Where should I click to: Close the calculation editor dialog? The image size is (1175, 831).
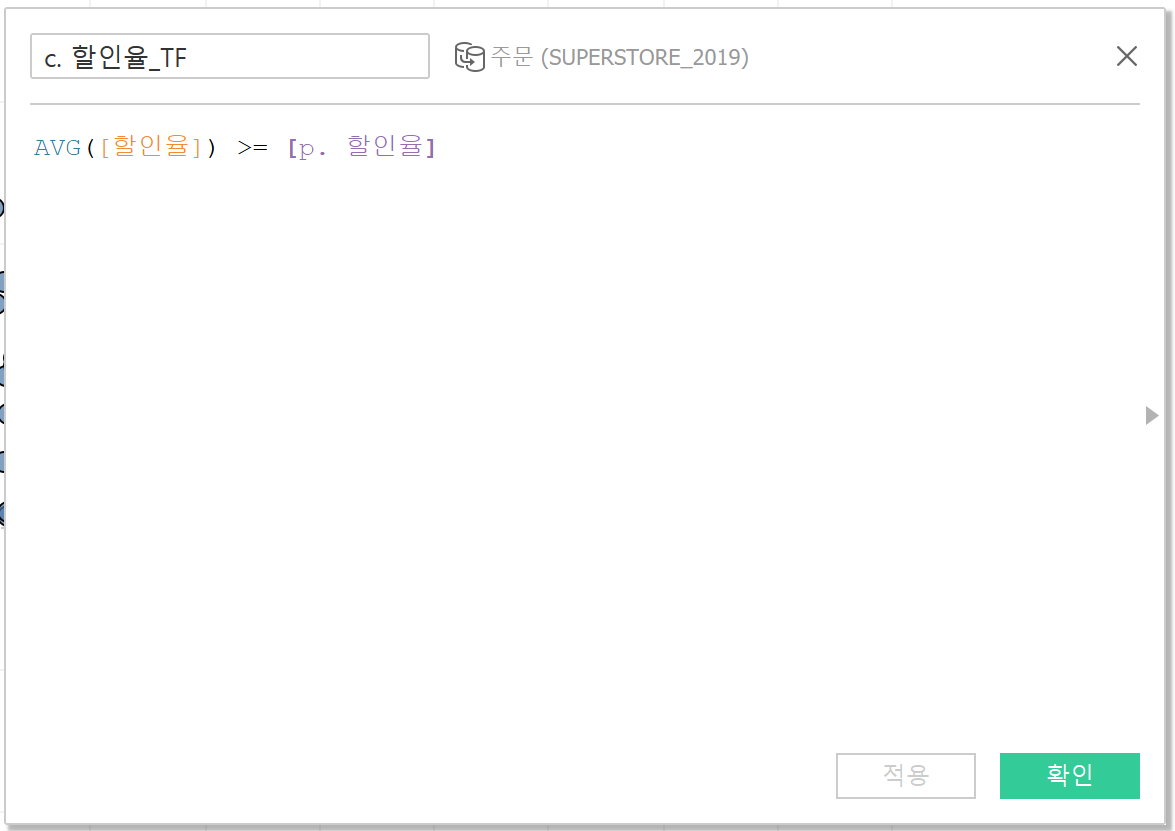[1126, 56]
